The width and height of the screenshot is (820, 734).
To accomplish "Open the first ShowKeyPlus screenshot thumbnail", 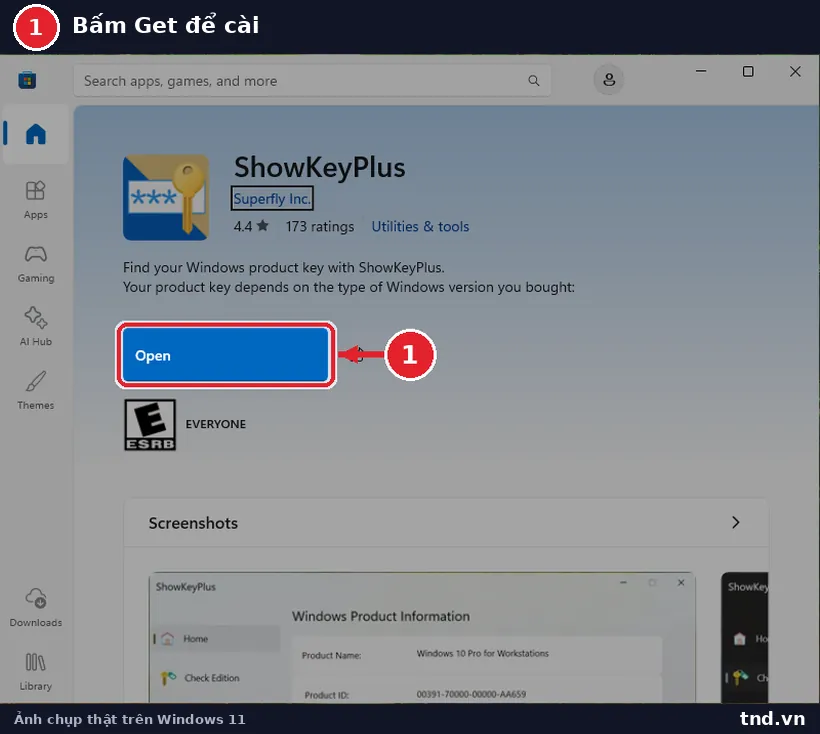I will tap(422, 637).
